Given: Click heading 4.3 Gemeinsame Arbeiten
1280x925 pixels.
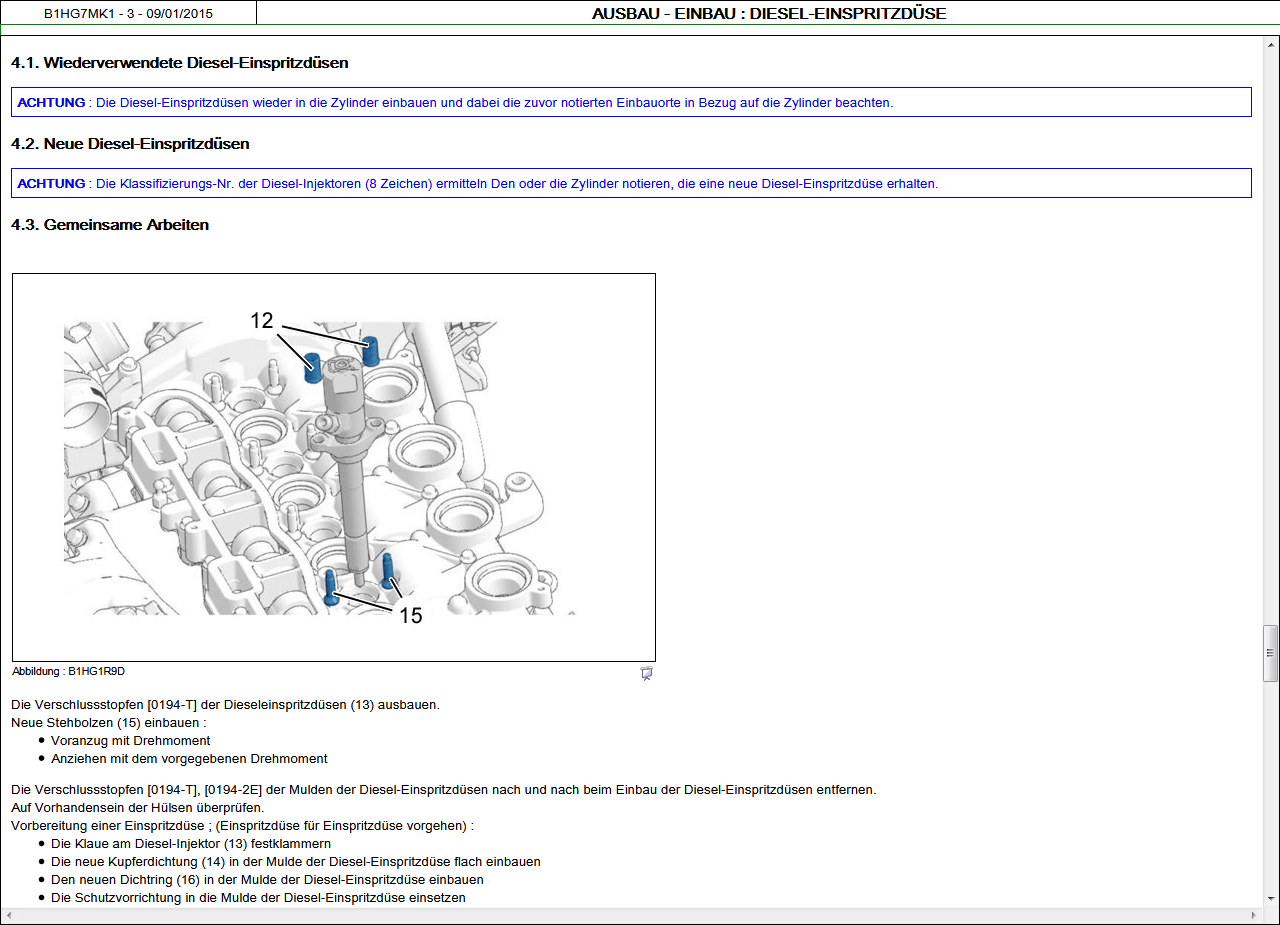Looking at the screenshot, I should click(x=110, y=225).
